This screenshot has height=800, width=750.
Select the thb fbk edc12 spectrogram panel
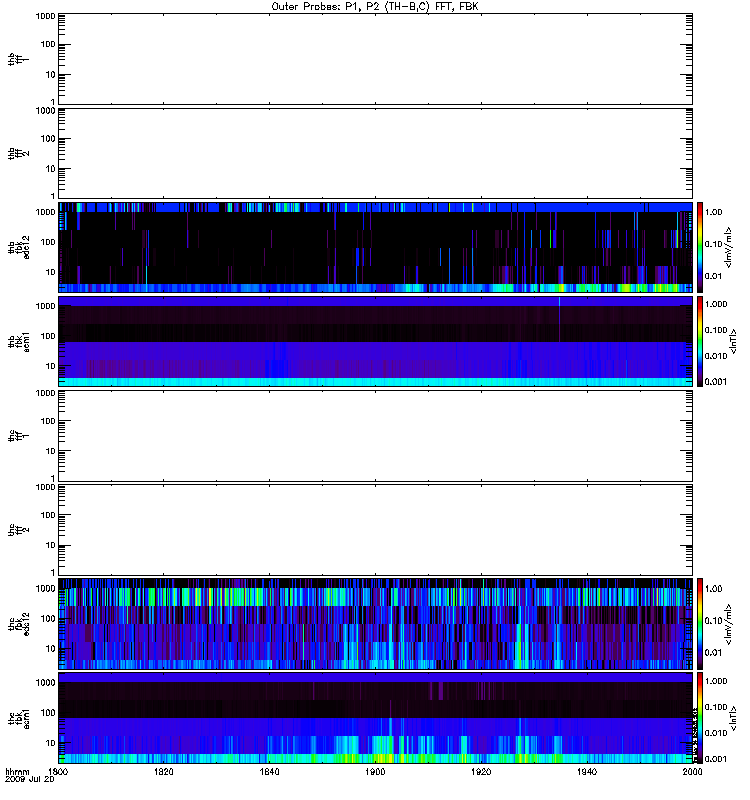click(x=376, y=247)
